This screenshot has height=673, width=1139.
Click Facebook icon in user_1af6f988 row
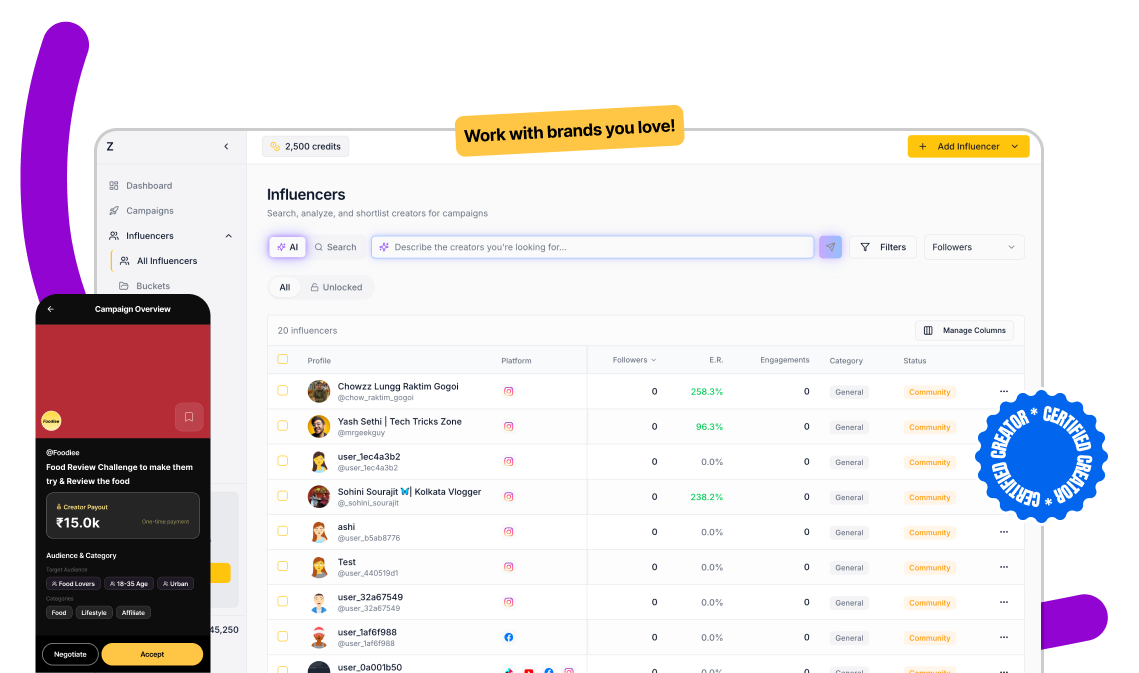click(508, 637)
